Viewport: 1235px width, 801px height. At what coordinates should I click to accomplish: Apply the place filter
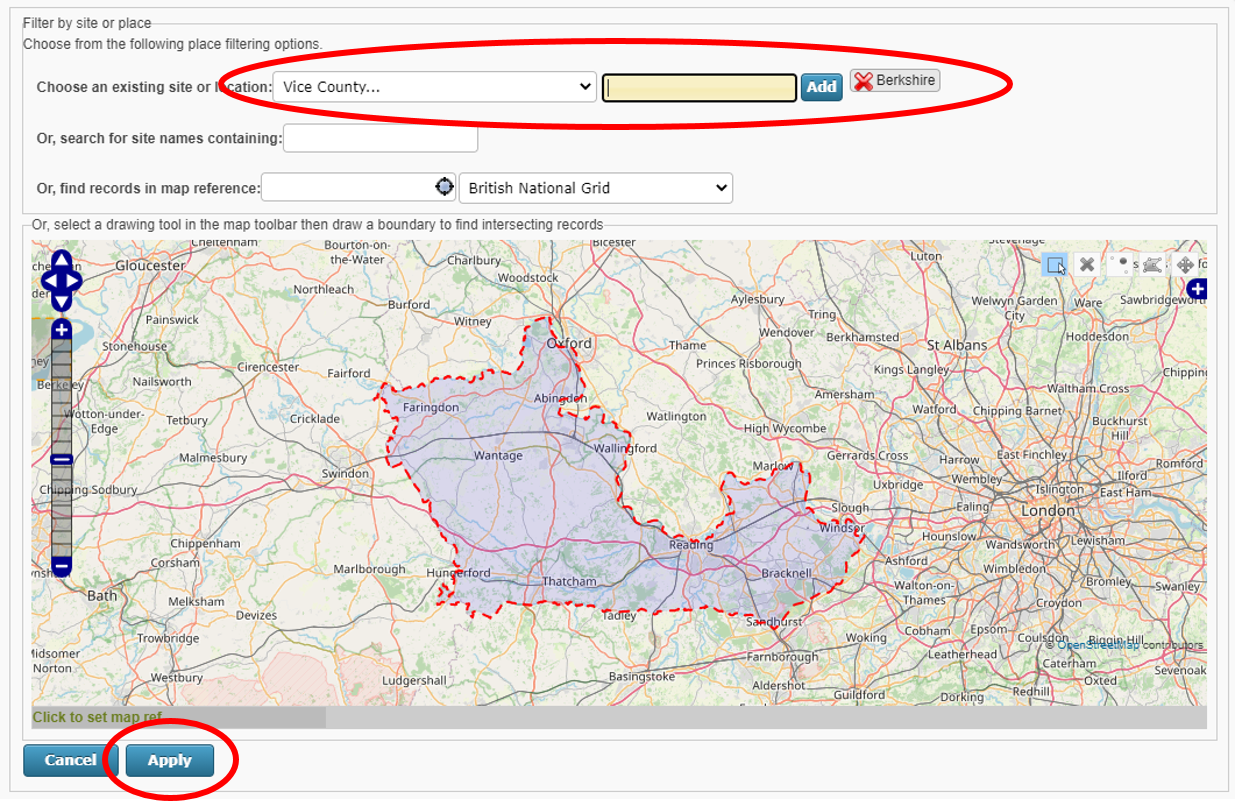169,760
